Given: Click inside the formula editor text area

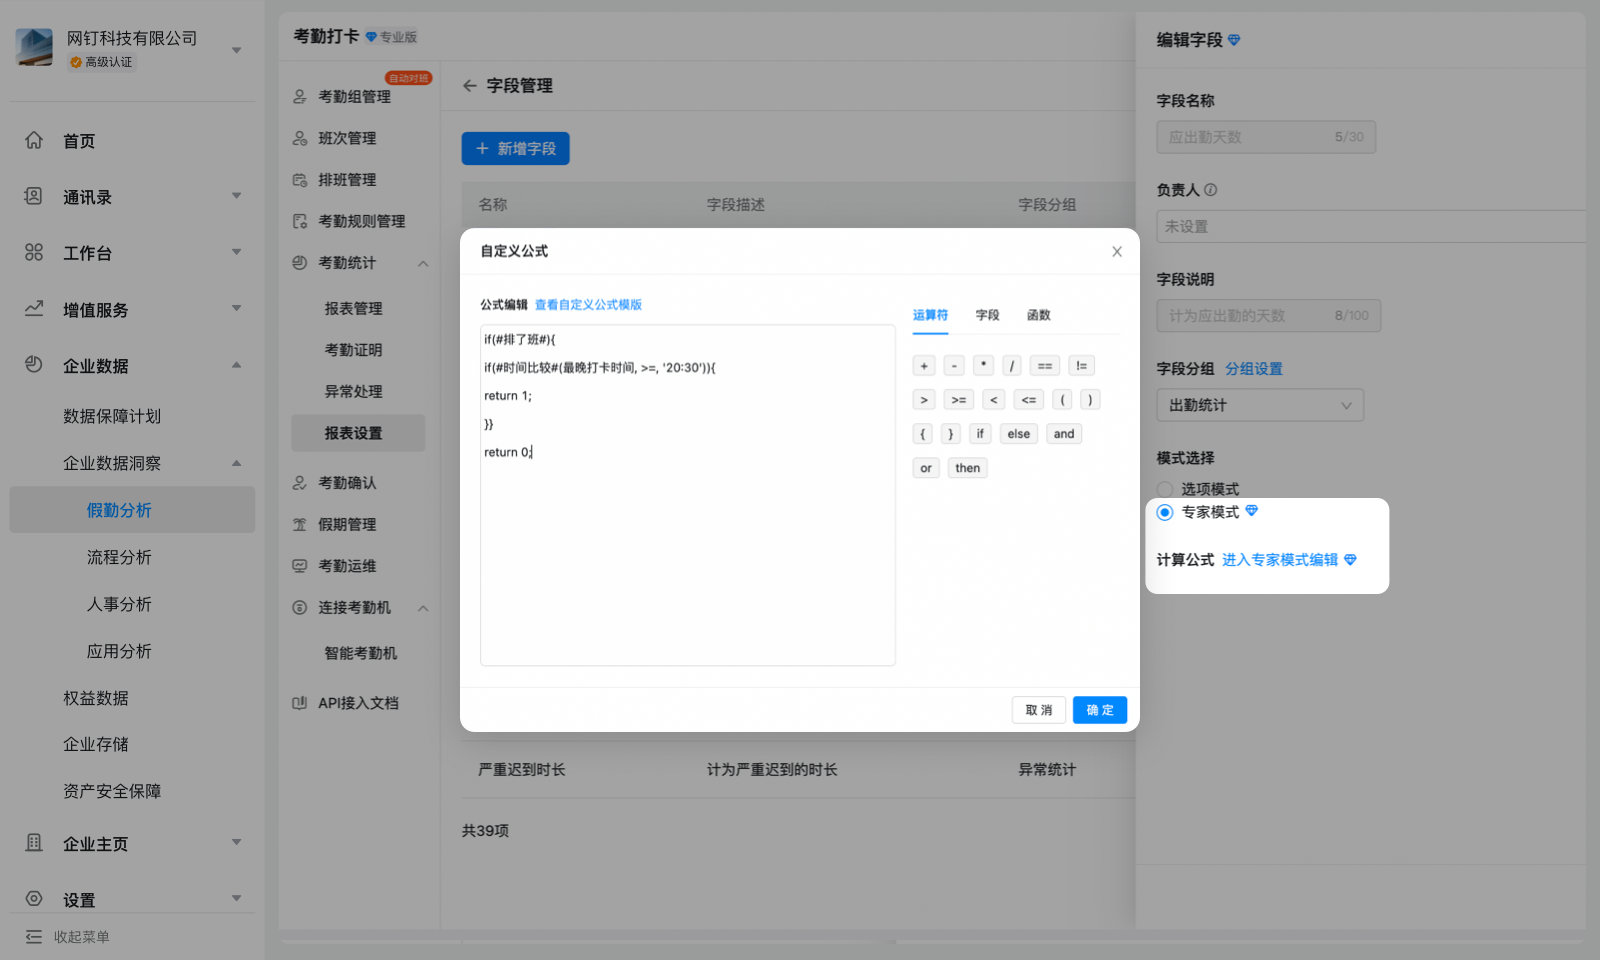Looking at the screenshot, I should 687,560.
